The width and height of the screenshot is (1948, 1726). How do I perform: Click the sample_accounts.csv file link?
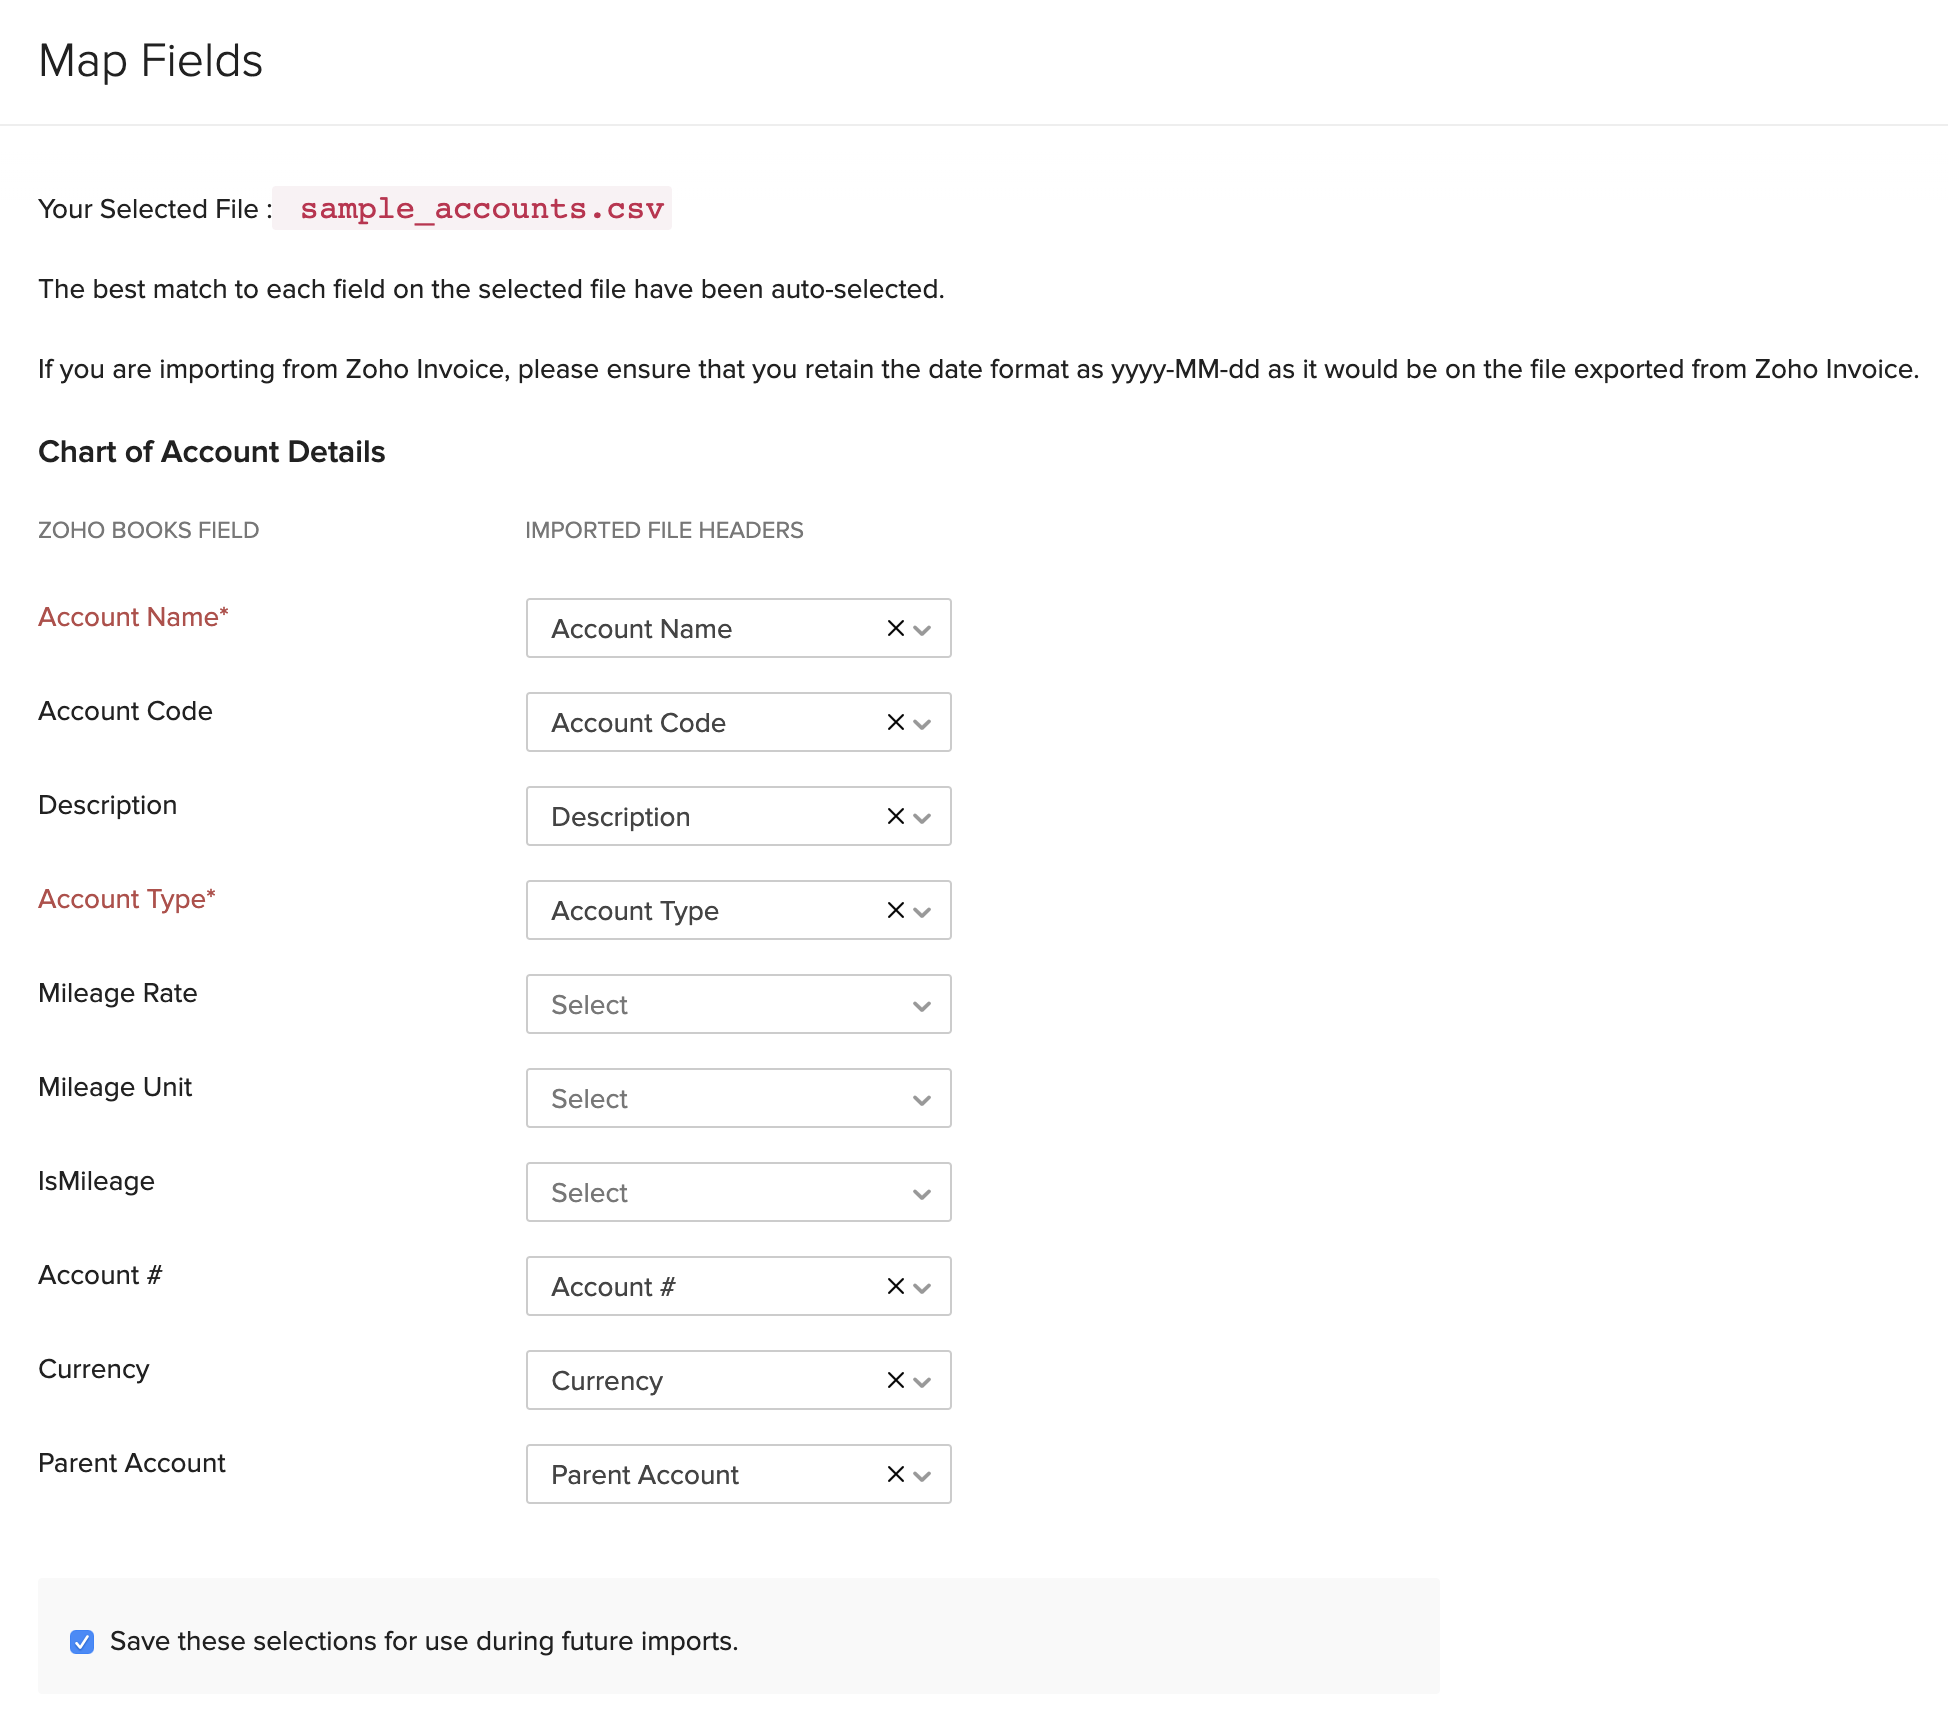point(480,208)
